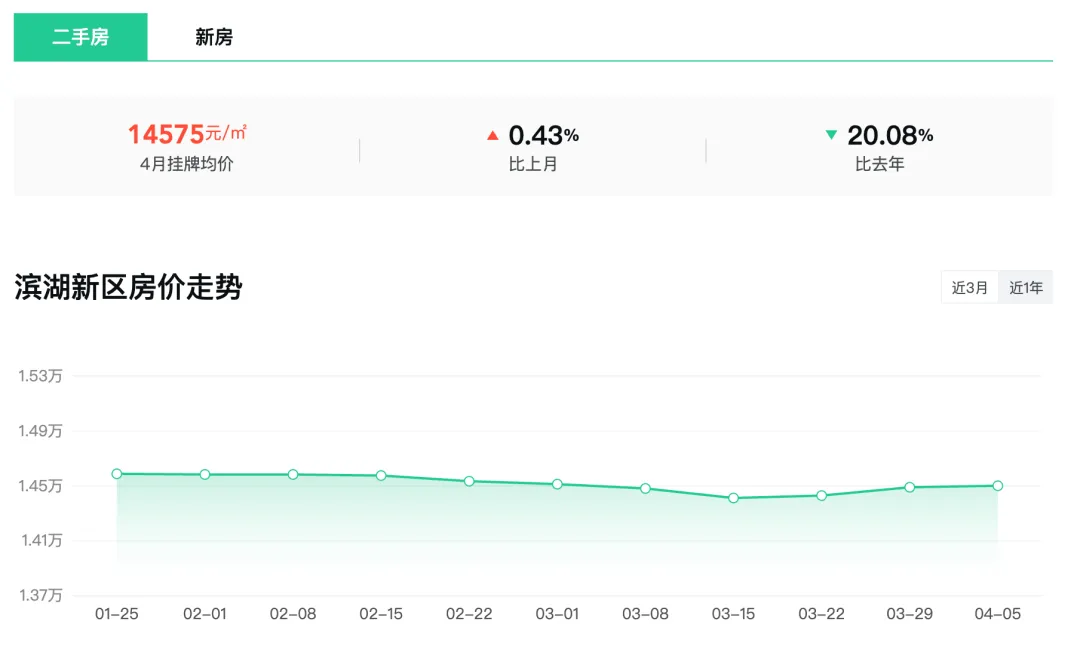Click the 03-29 chart data marker
Viewport: 1080px width, 661px height.
pos(910,487)
